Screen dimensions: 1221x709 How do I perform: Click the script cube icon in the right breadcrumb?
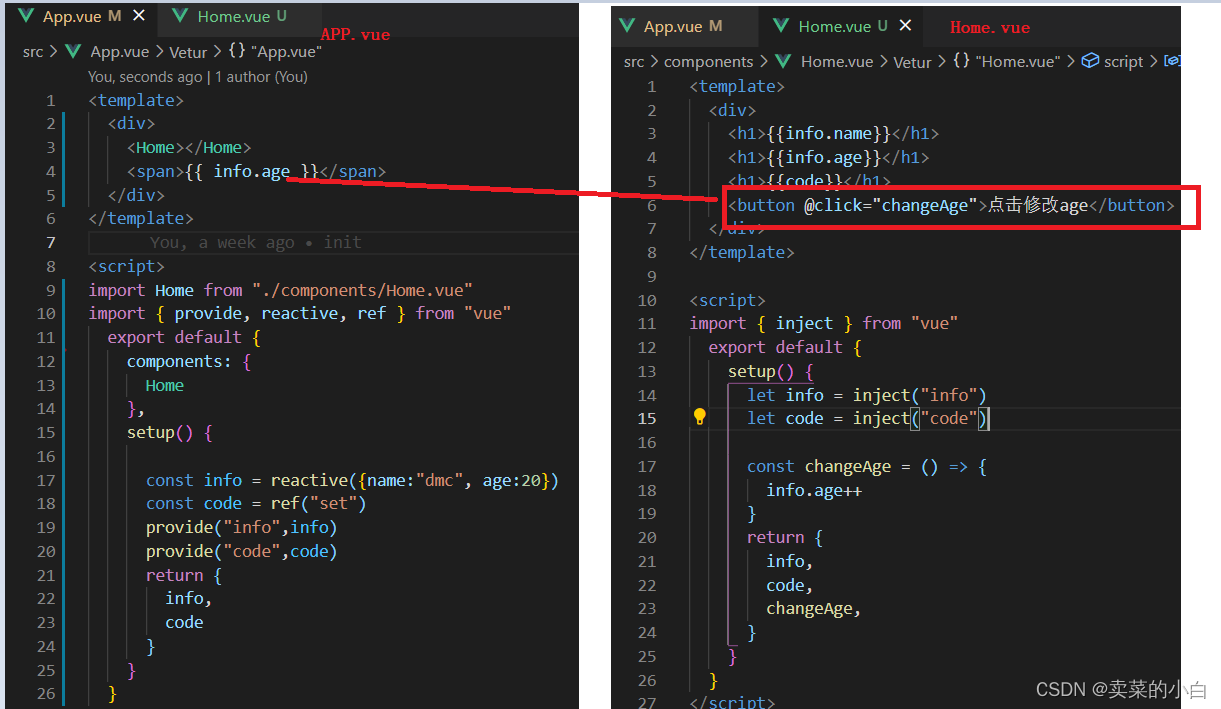(x=1091, y=61)
